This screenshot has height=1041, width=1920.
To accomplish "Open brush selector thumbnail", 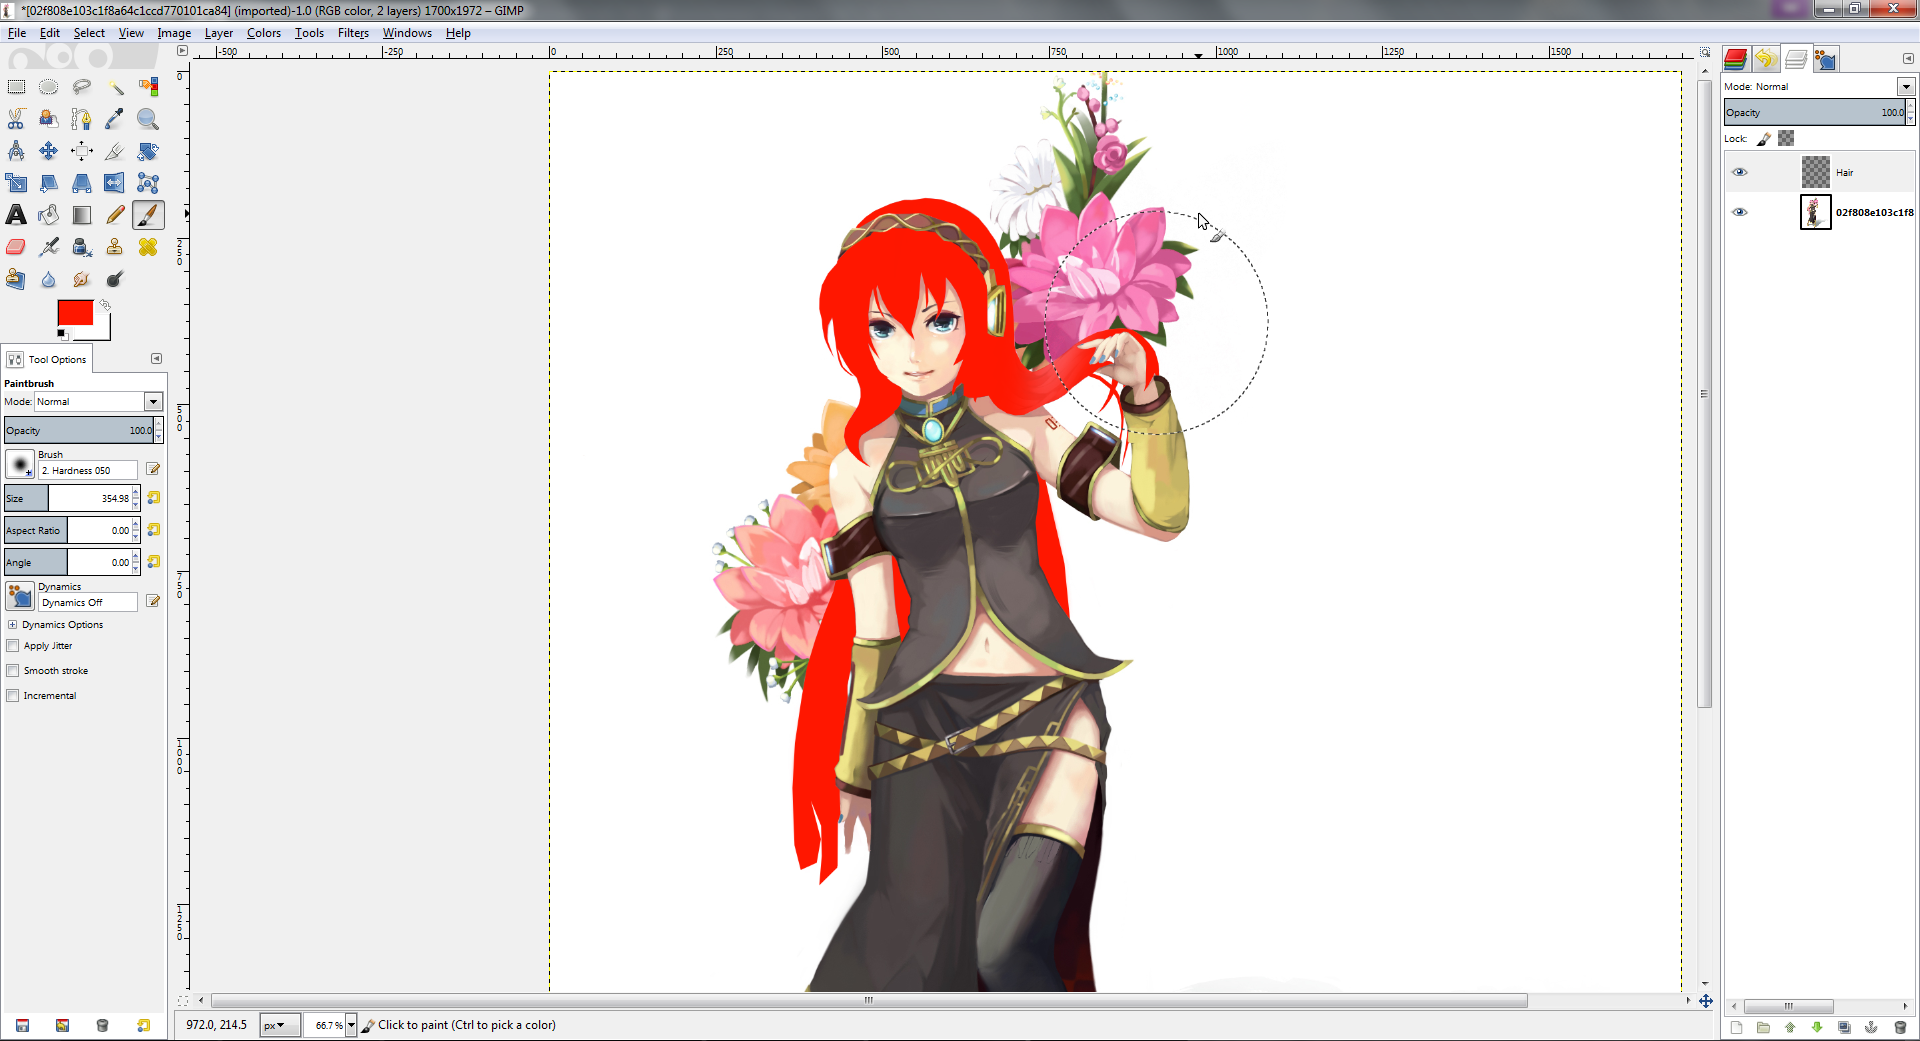I will tap(20, 464).
